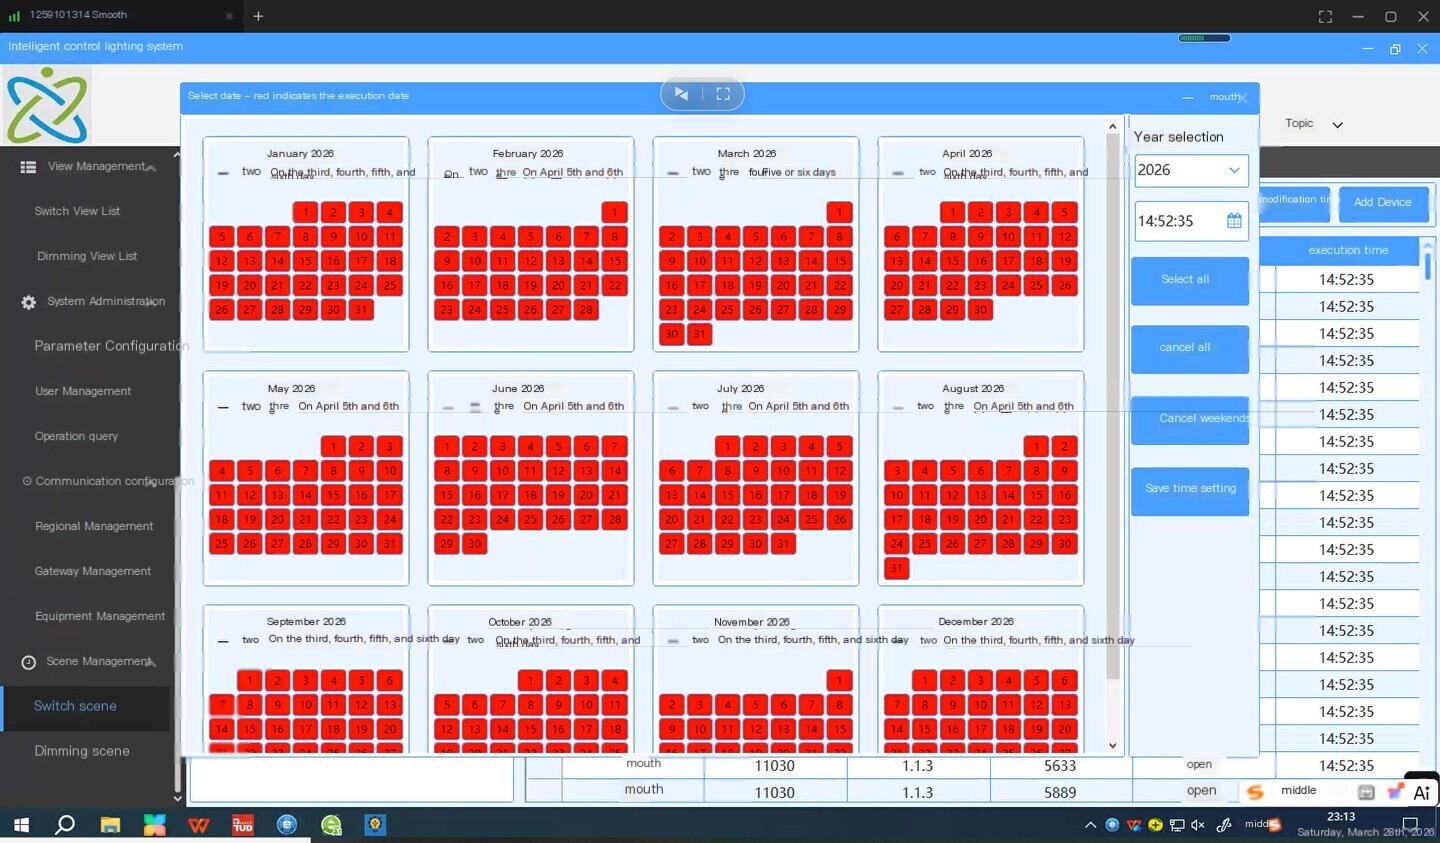
Task: Click Cancel weekends button
Action: pos(1190,420)
